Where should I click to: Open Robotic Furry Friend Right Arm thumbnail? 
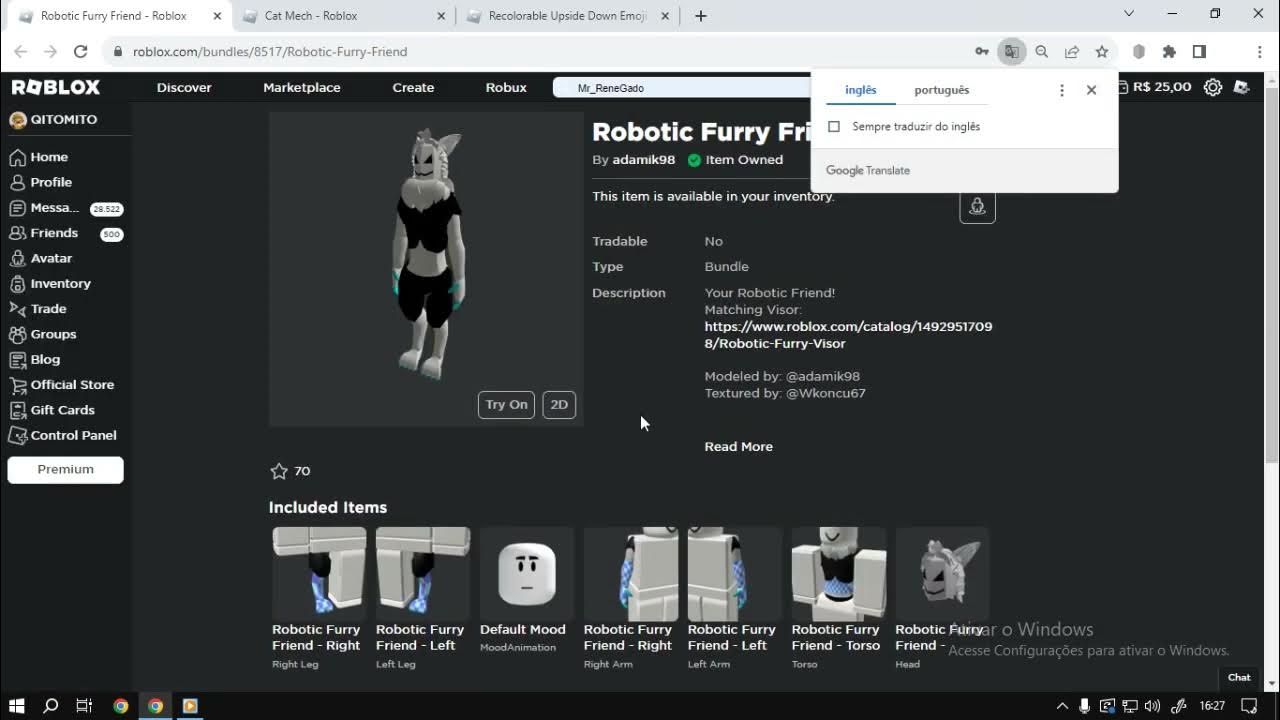(x=631, y=574)
